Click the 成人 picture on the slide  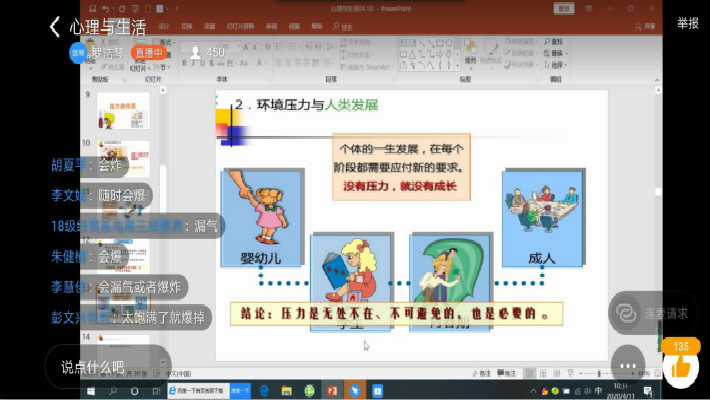point(542,215)
